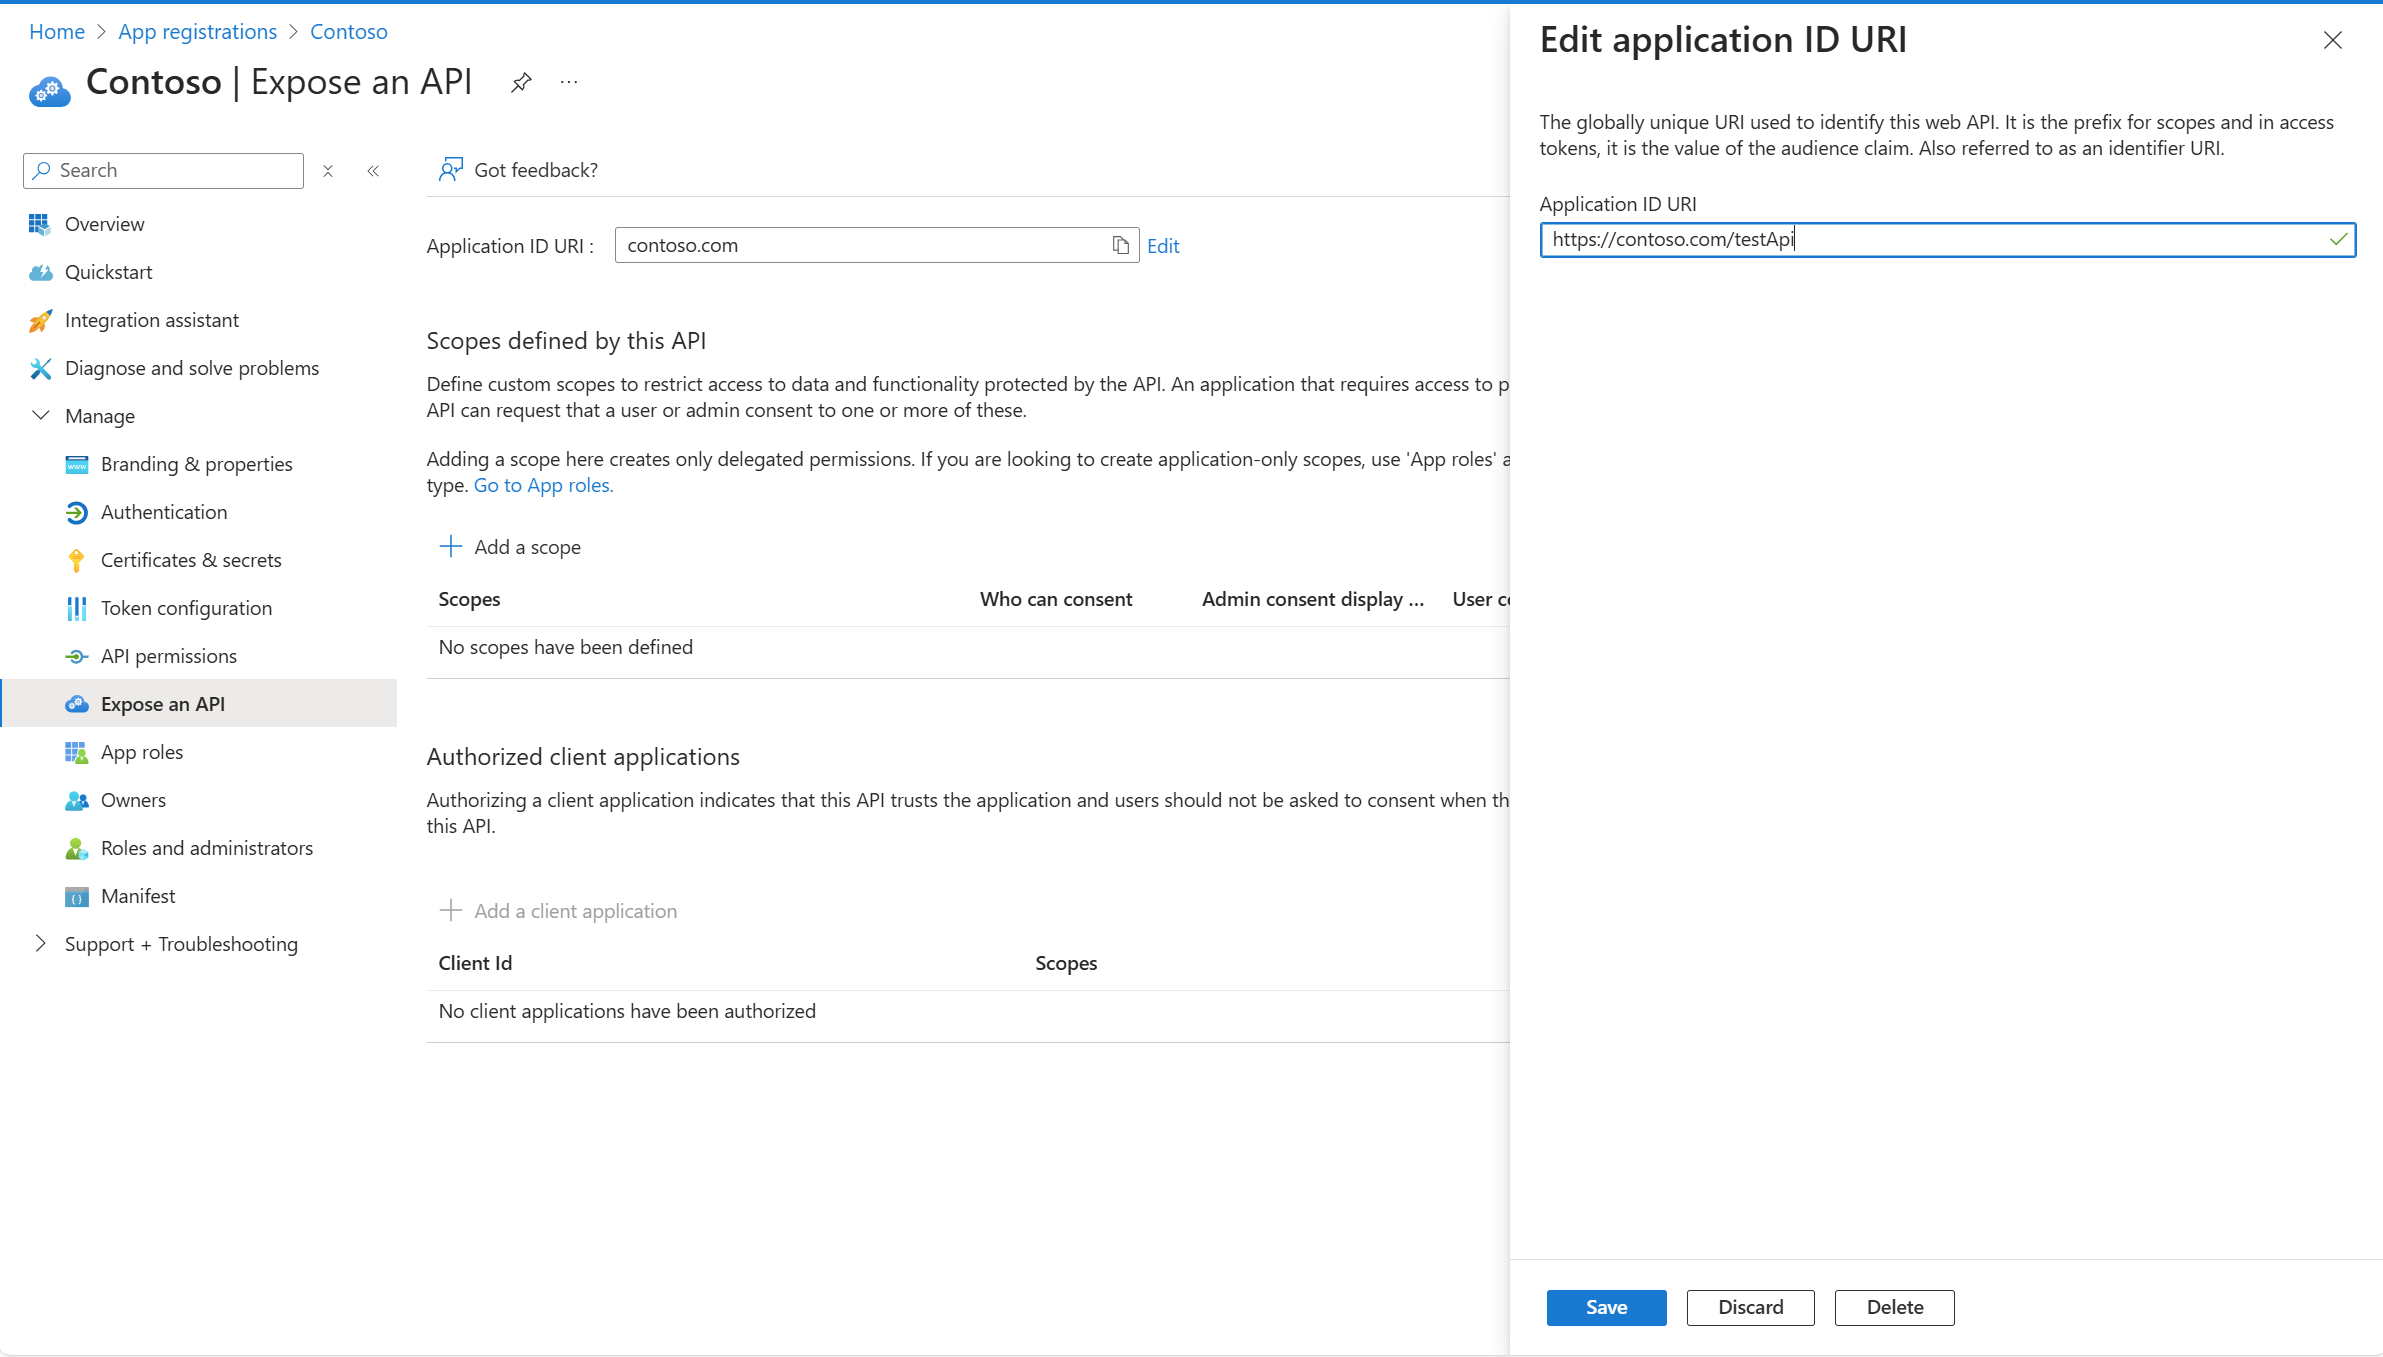Close the Edit application ID URI panel

point(2332,41)
